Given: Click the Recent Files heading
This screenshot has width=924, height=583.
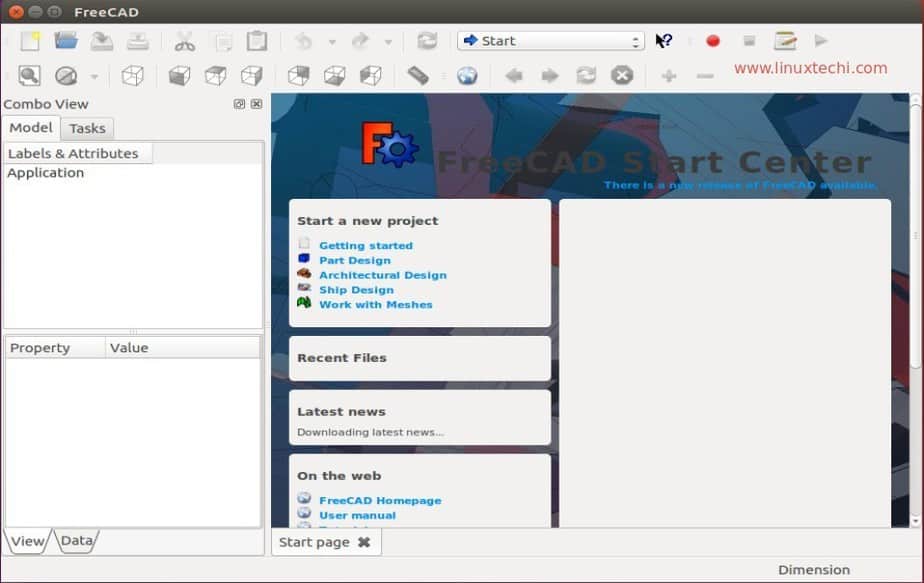Looking at the screenshot, I should coord(342,358).
